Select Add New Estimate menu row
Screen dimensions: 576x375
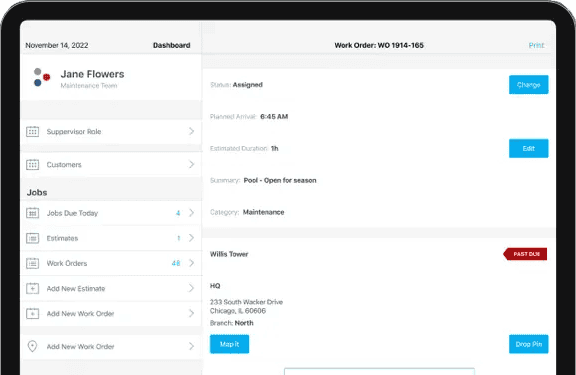coord(111,288)
